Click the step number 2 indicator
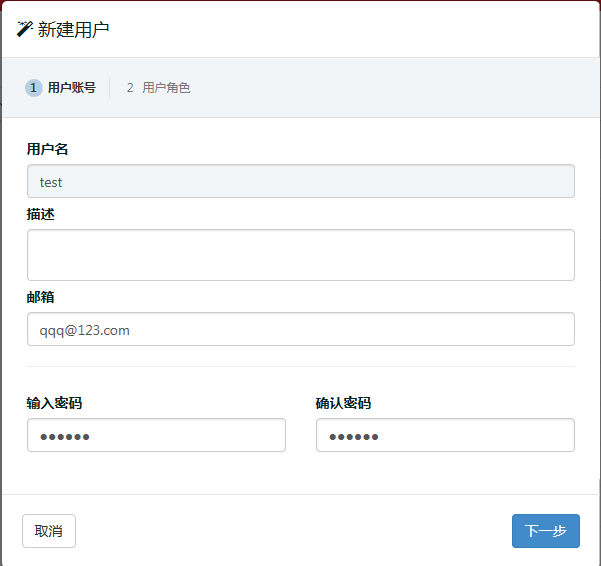This screenshot has width=601, height=566. (130, 88)
